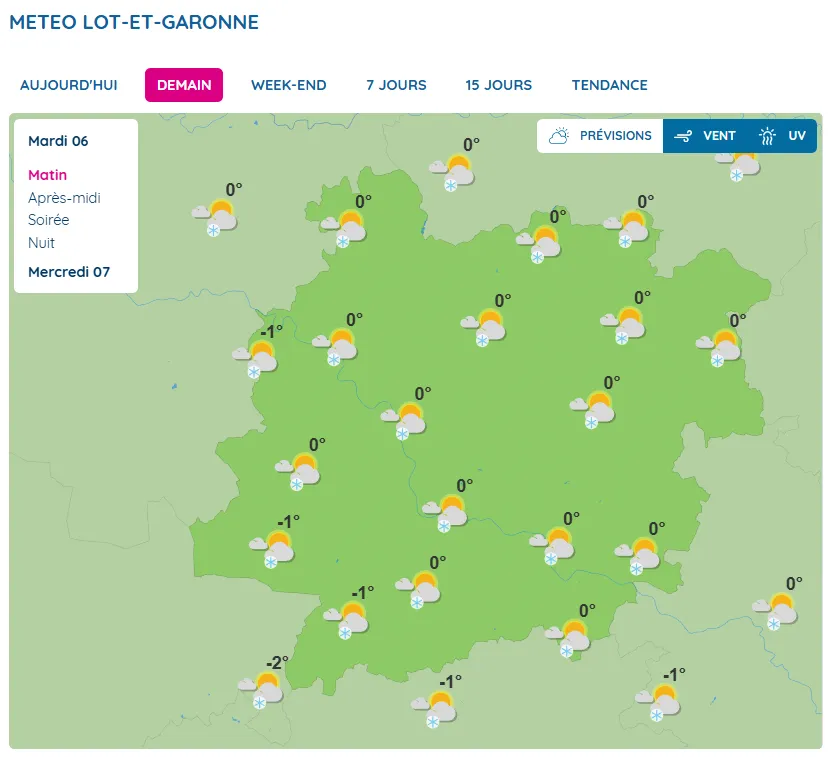
Task: Open the Aujourd'hui tab
Action: tap(69, 85)
